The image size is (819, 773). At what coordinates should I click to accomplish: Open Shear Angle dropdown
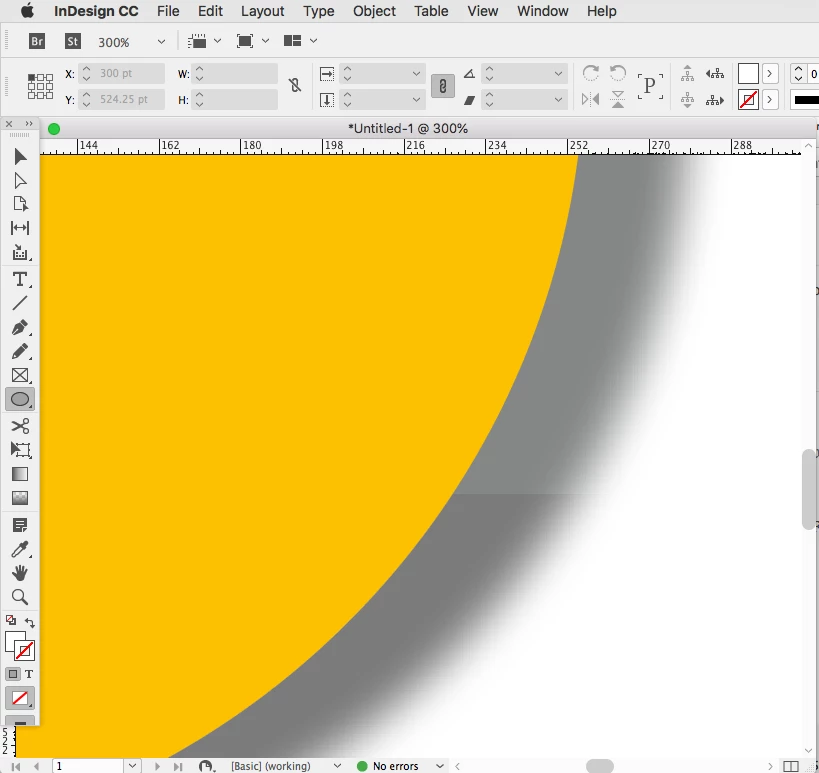coord(558,99)
